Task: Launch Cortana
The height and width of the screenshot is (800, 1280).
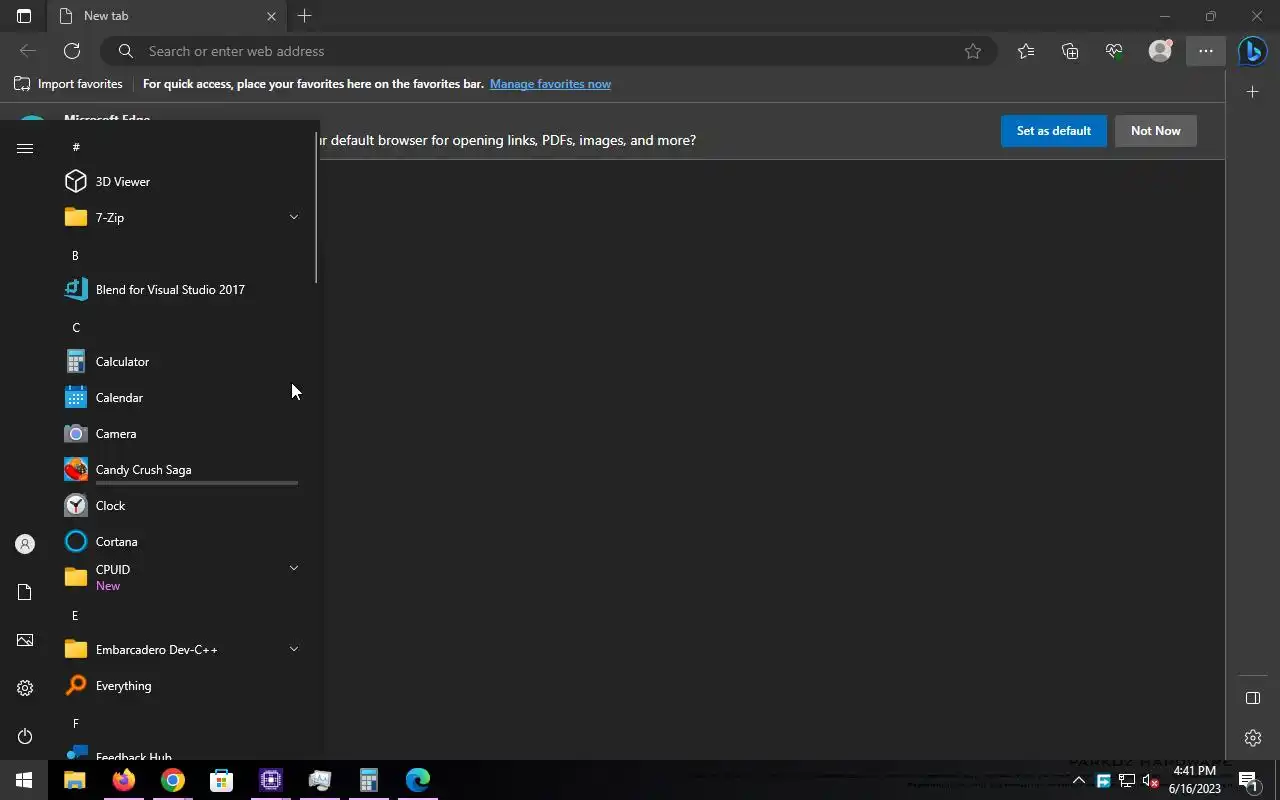Action: click(181, 541)
